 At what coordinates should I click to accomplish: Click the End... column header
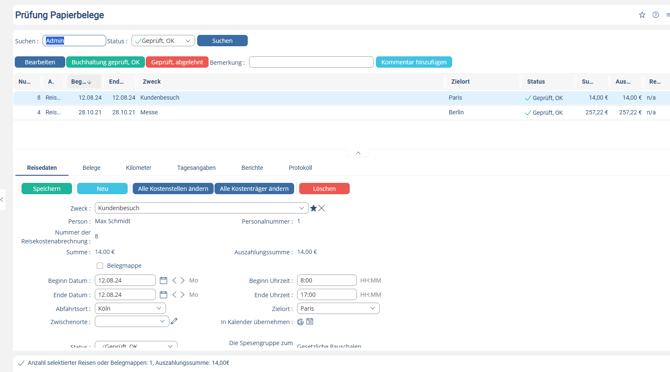click(x=116, y=82)
